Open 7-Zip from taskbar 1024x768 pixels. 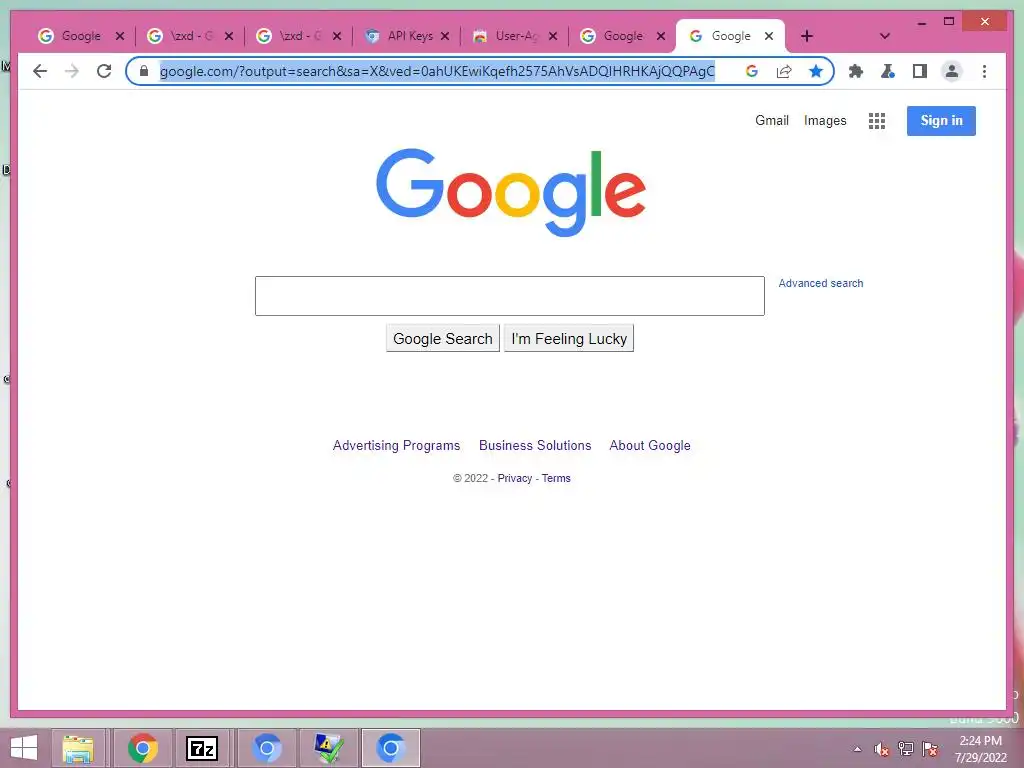tap(202, 748)
